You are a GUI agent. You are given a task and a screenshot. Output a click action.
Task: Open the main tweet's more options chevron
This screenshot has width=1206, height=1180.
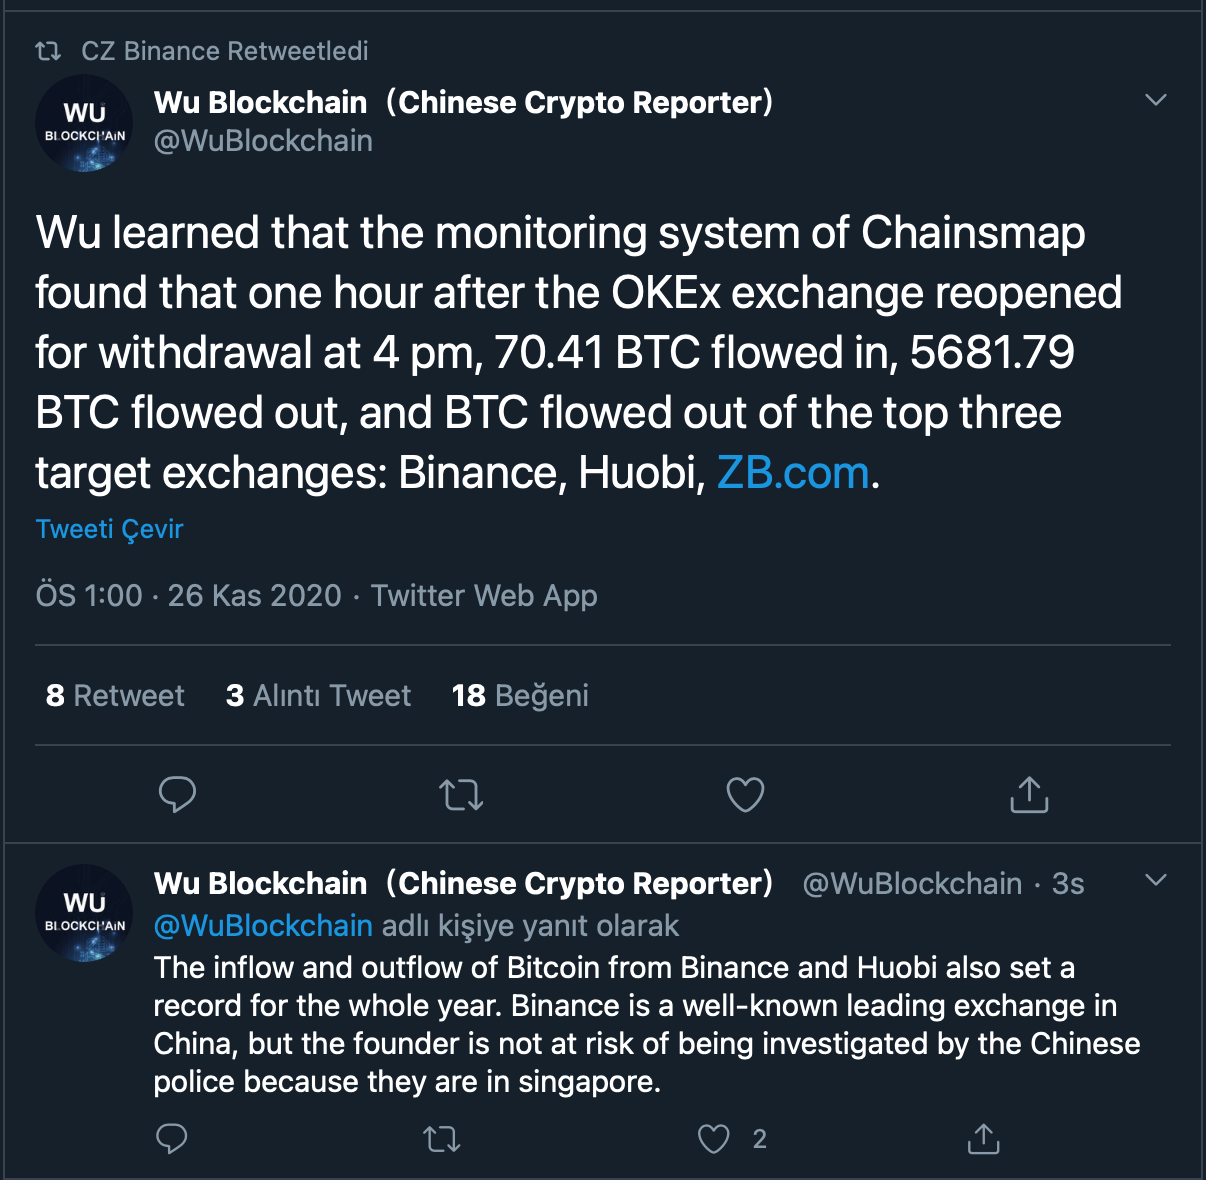1156,100
